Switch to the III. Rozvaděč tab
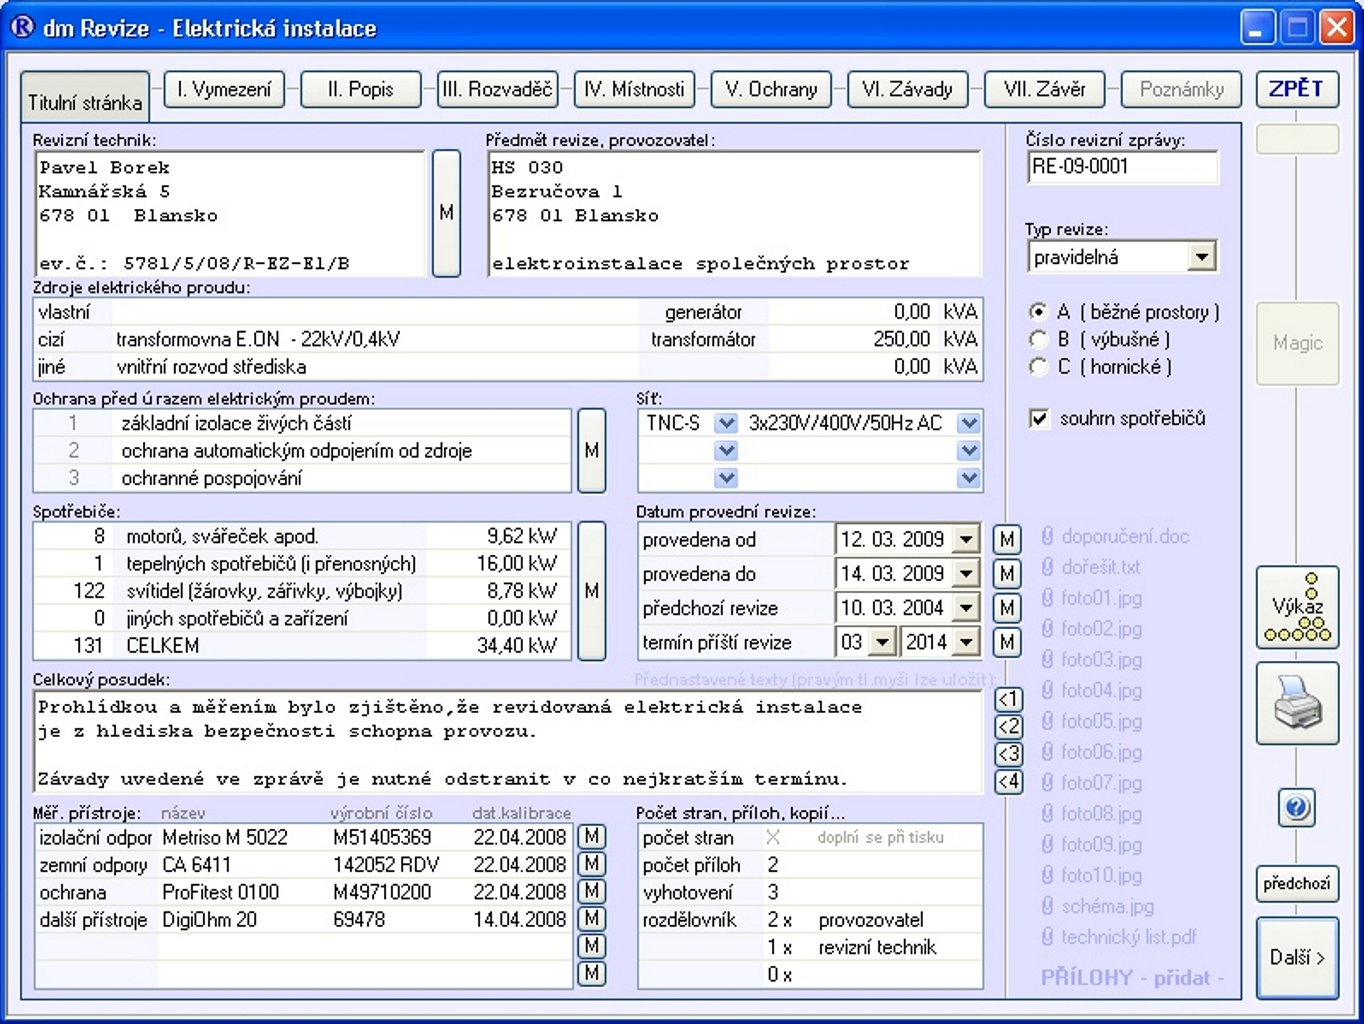Viewport: 1364px width, 1024px height. click(x=497, y=90)
